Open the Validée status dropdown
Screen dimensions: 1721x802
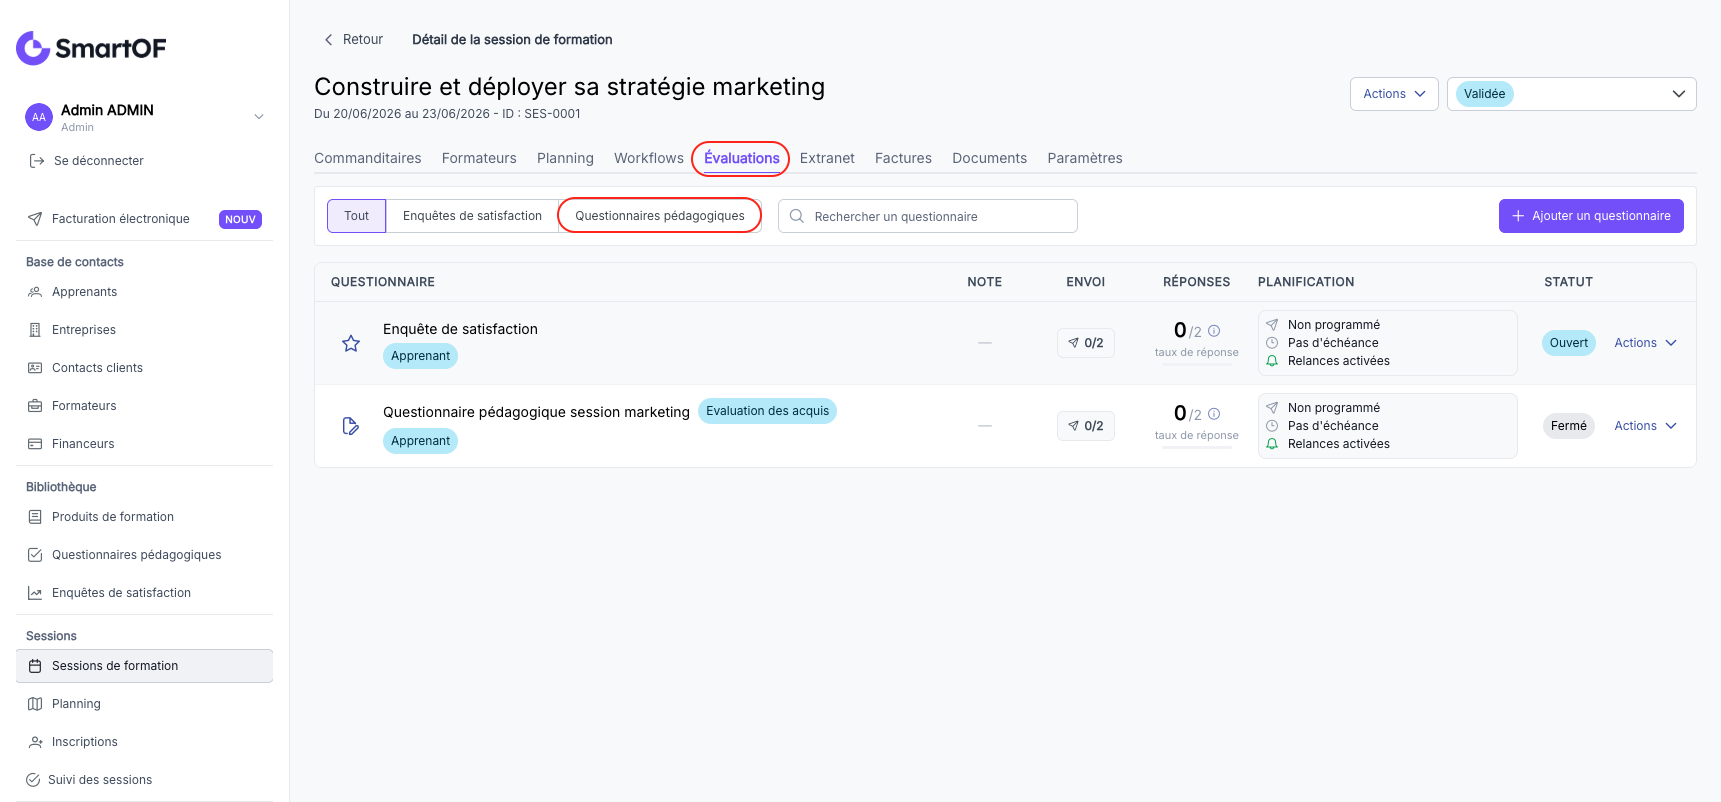[1571, 94]
